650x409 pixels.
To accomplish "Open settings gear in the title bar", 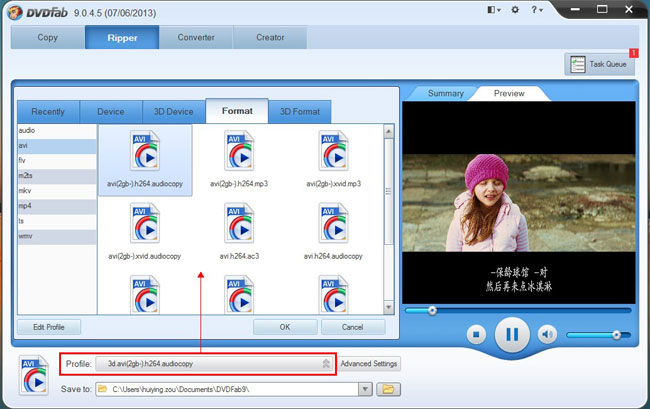I will click(515, 10).
